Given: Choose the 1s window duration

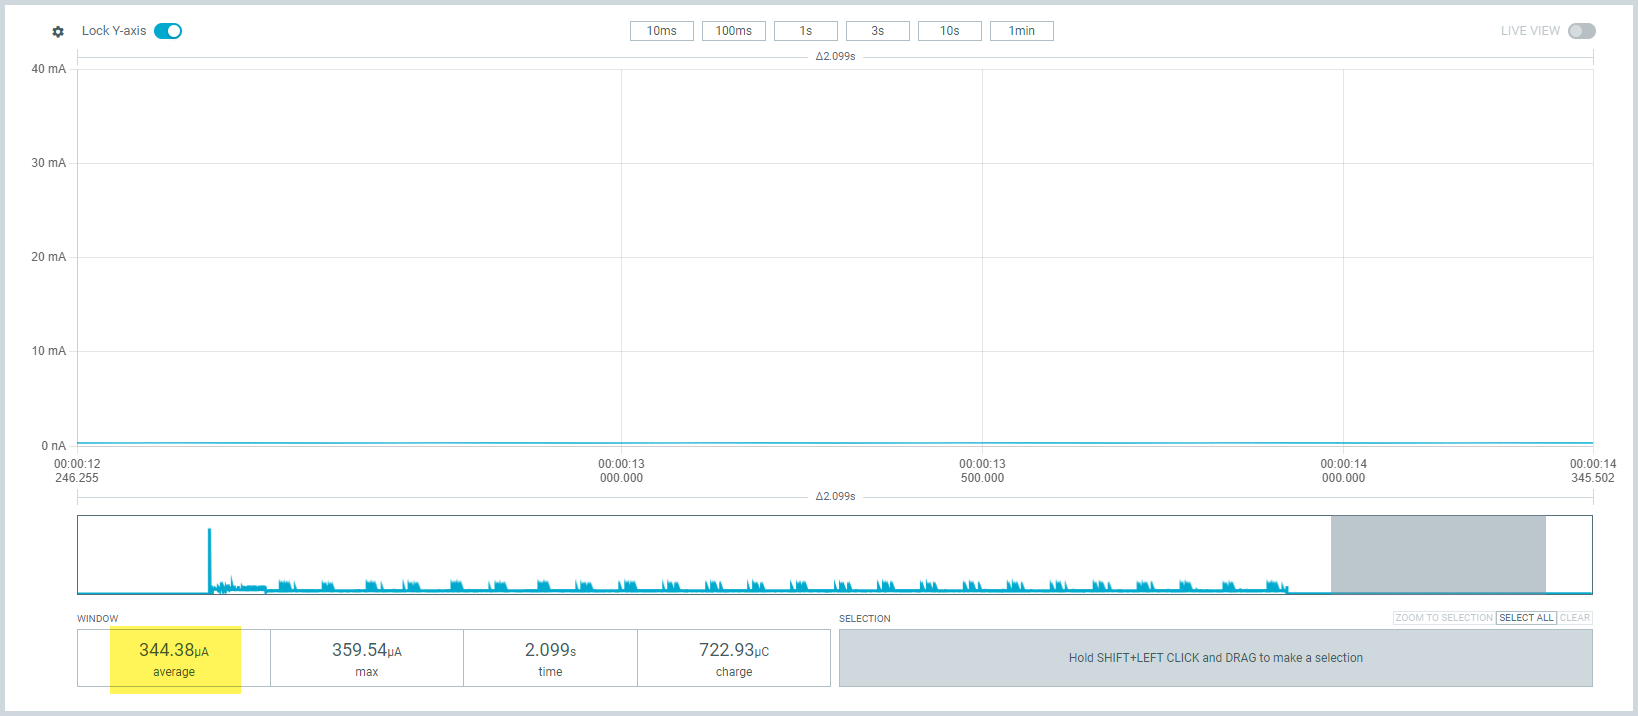Looking at the screenshot, I should pos(805,31).
